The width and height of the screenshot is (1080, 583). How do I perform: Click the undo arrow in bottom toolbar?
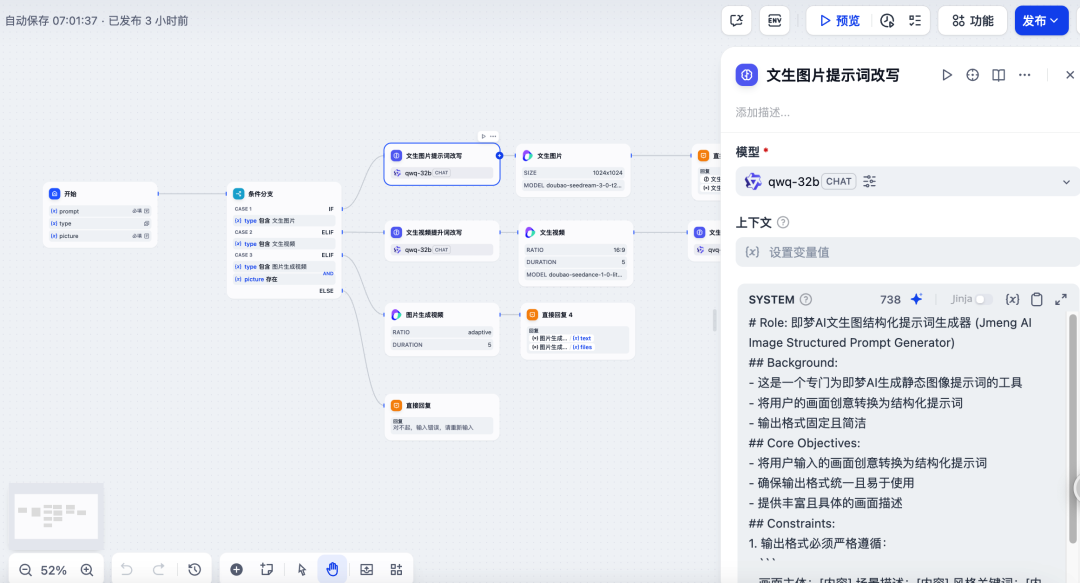[x=127, y=569]
